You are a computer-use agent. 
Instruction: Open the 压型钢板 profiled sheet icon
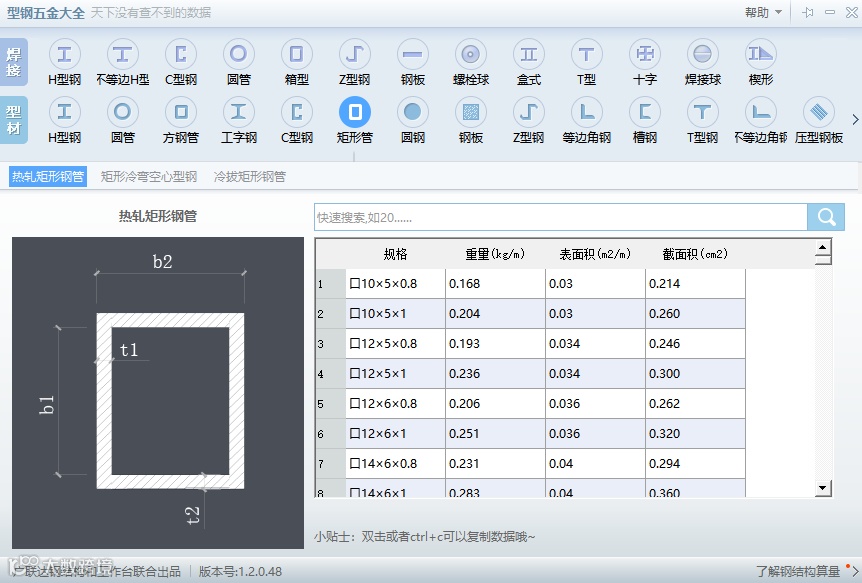(819, 120)
